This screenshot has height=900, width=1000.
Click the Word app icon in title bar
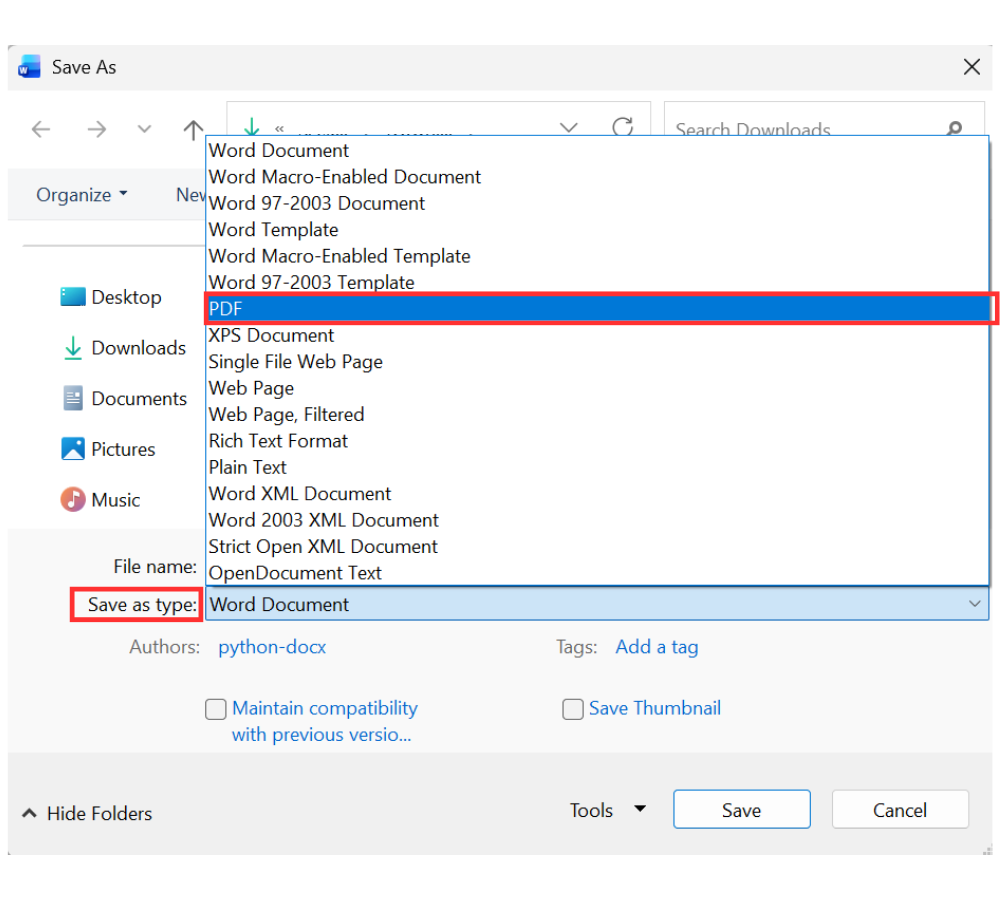29,67
